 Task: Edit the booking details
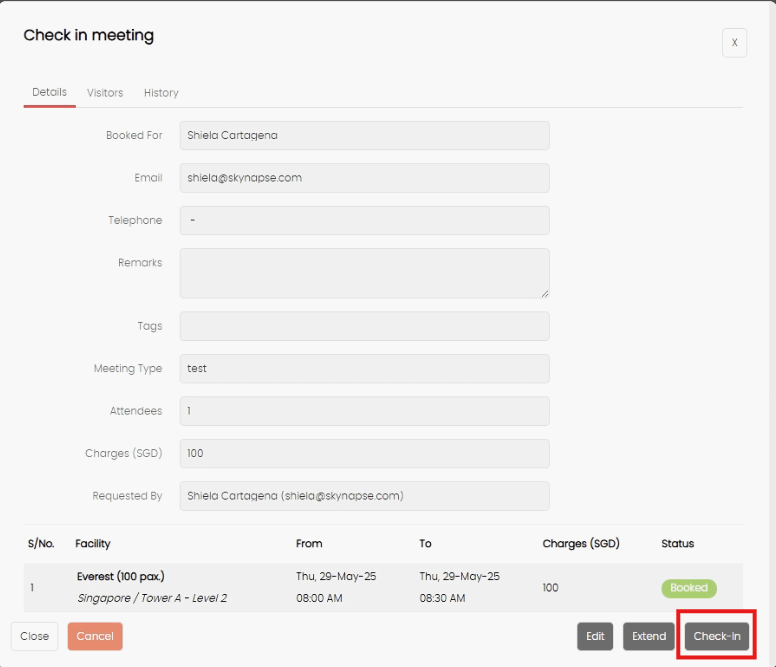(595, 636)
